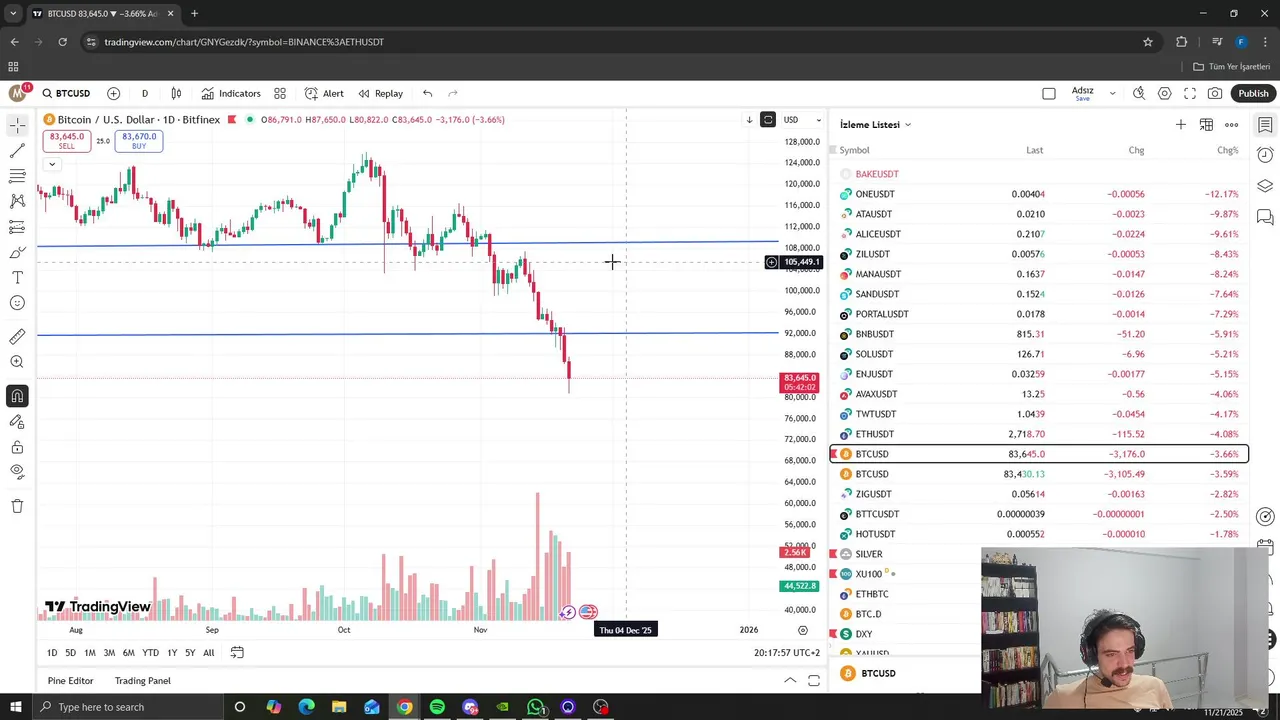Add symbol to watchlist
This screenshot has width=1280, height=720.
click(x=1181, y=124)
